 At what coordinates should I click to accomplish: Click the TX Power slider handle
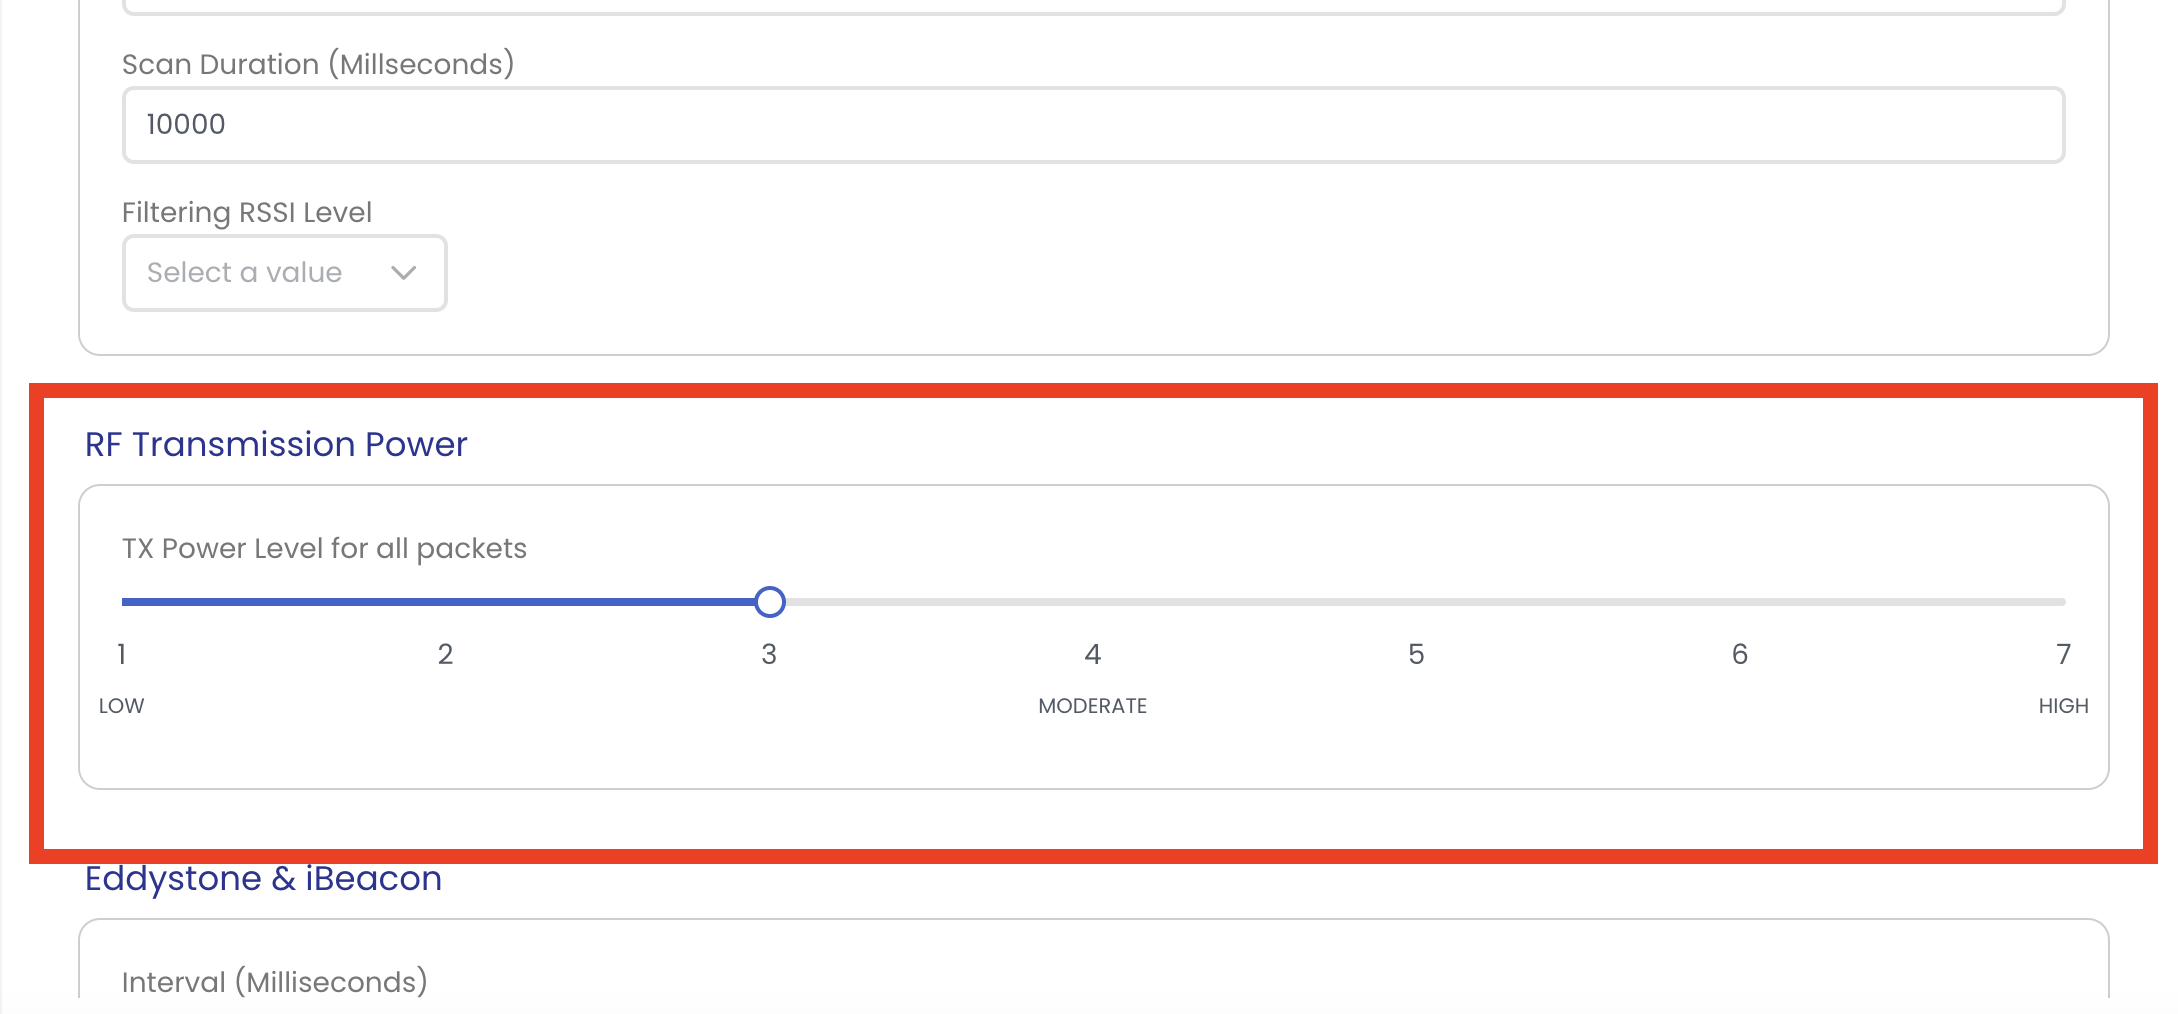pyautogui.click(x=770, y=602)
